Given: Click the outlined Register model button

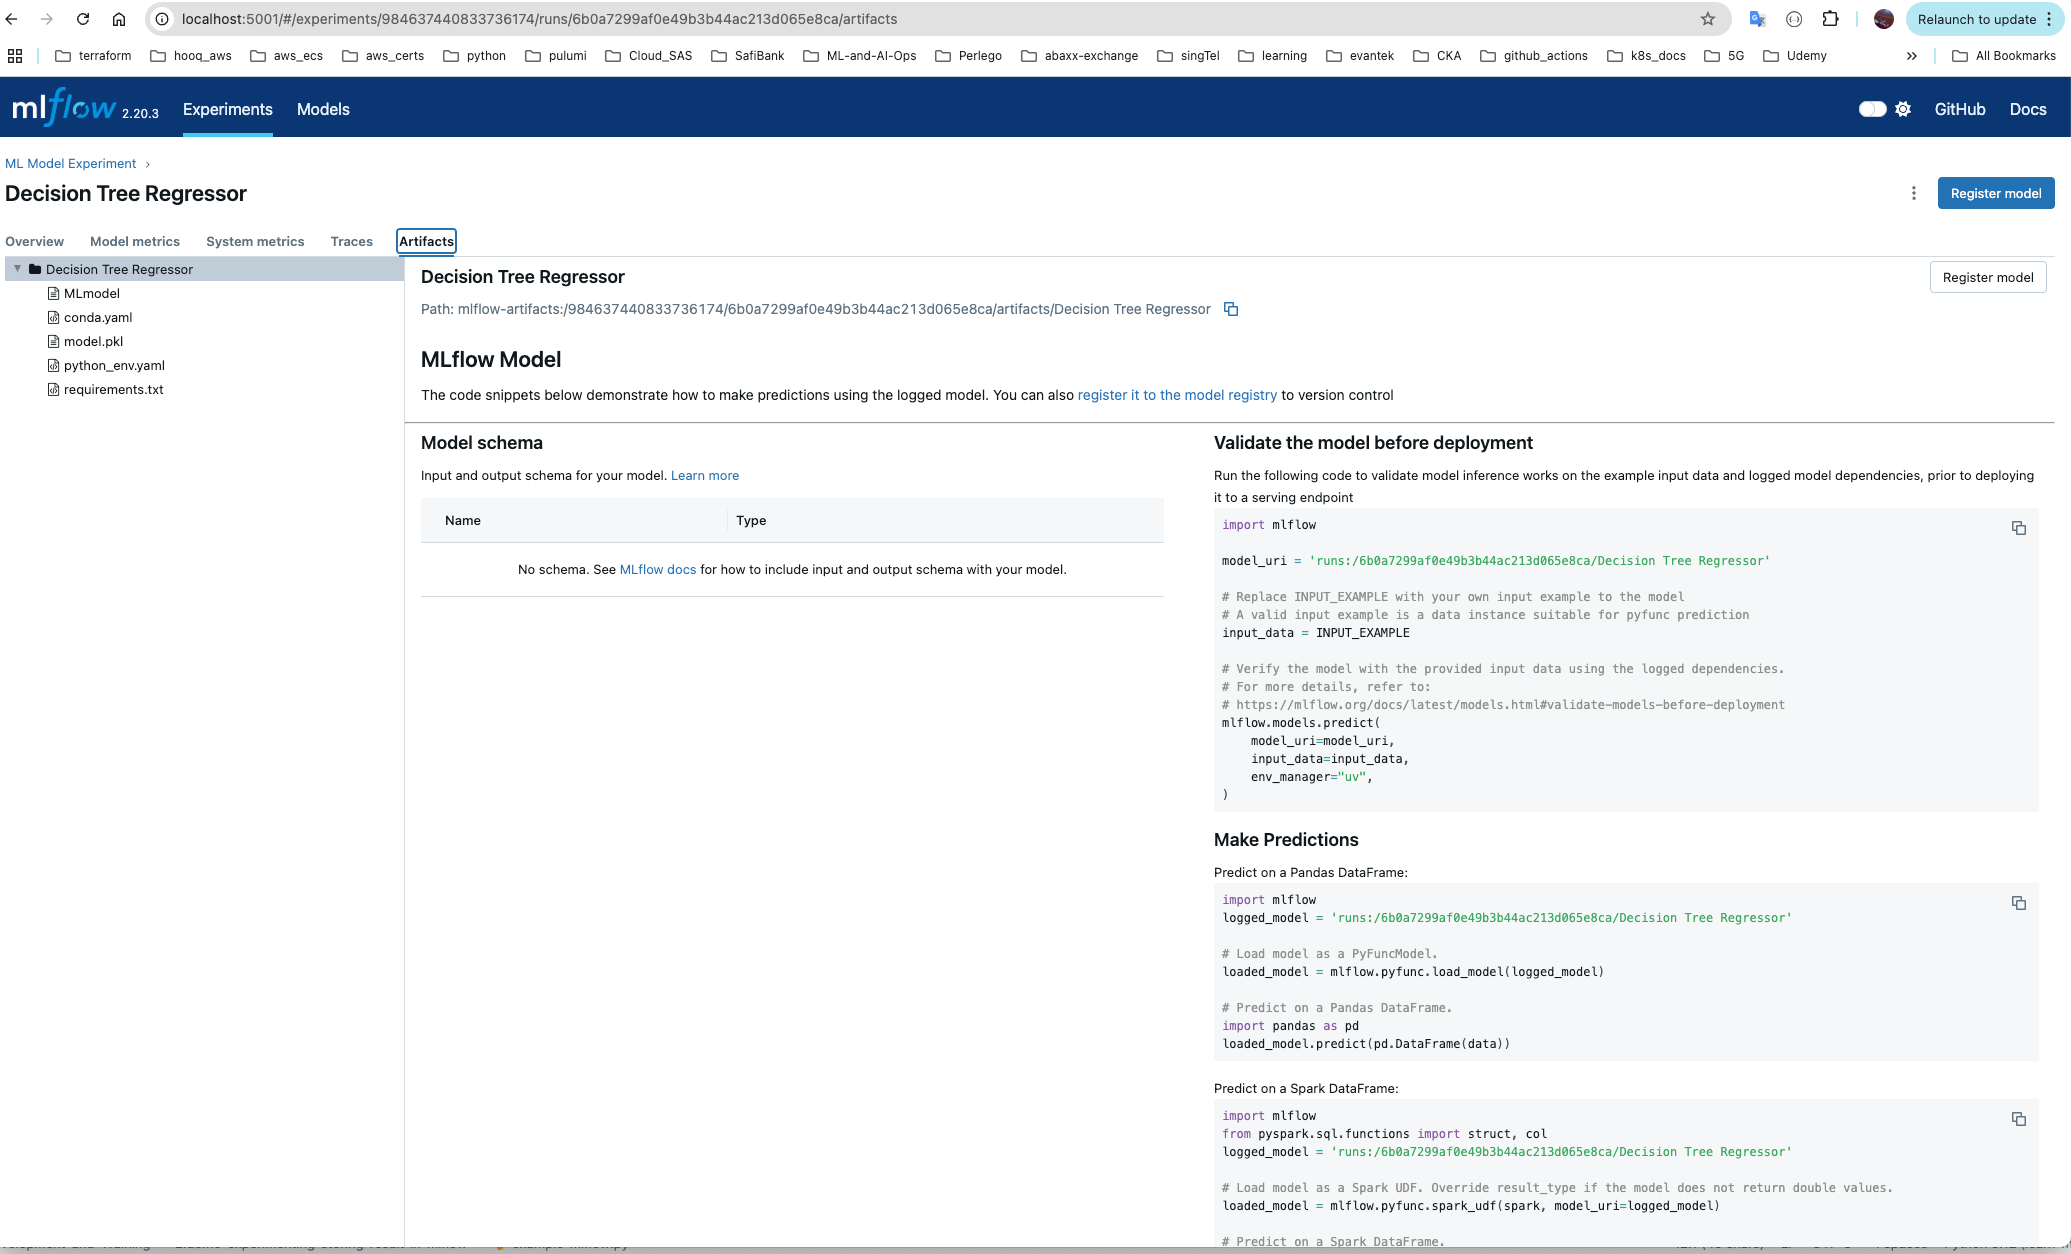Looking at the screenshot, I should coord(1988,277).
